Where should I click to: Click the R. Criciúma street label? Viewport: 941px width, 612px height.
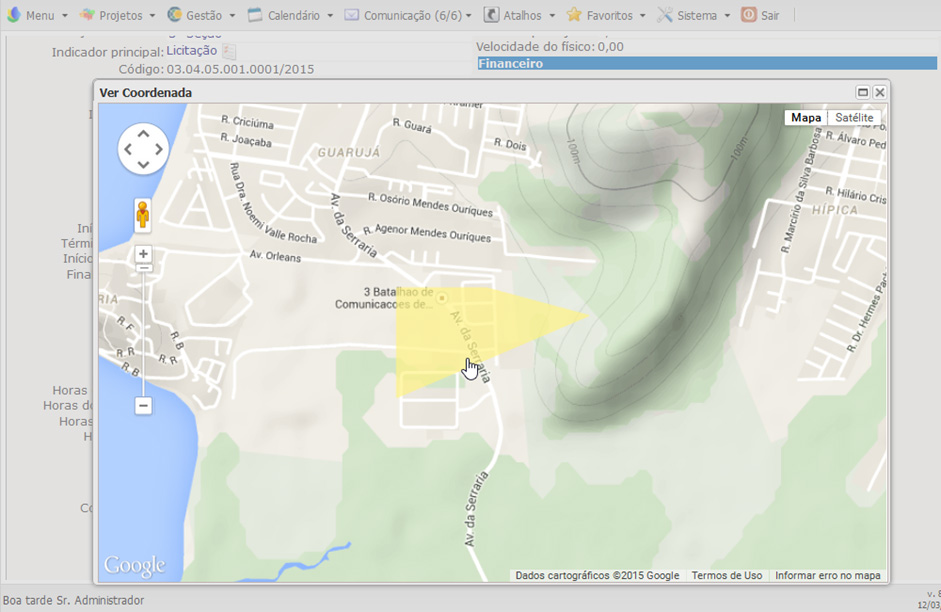[x=247, y=122]
